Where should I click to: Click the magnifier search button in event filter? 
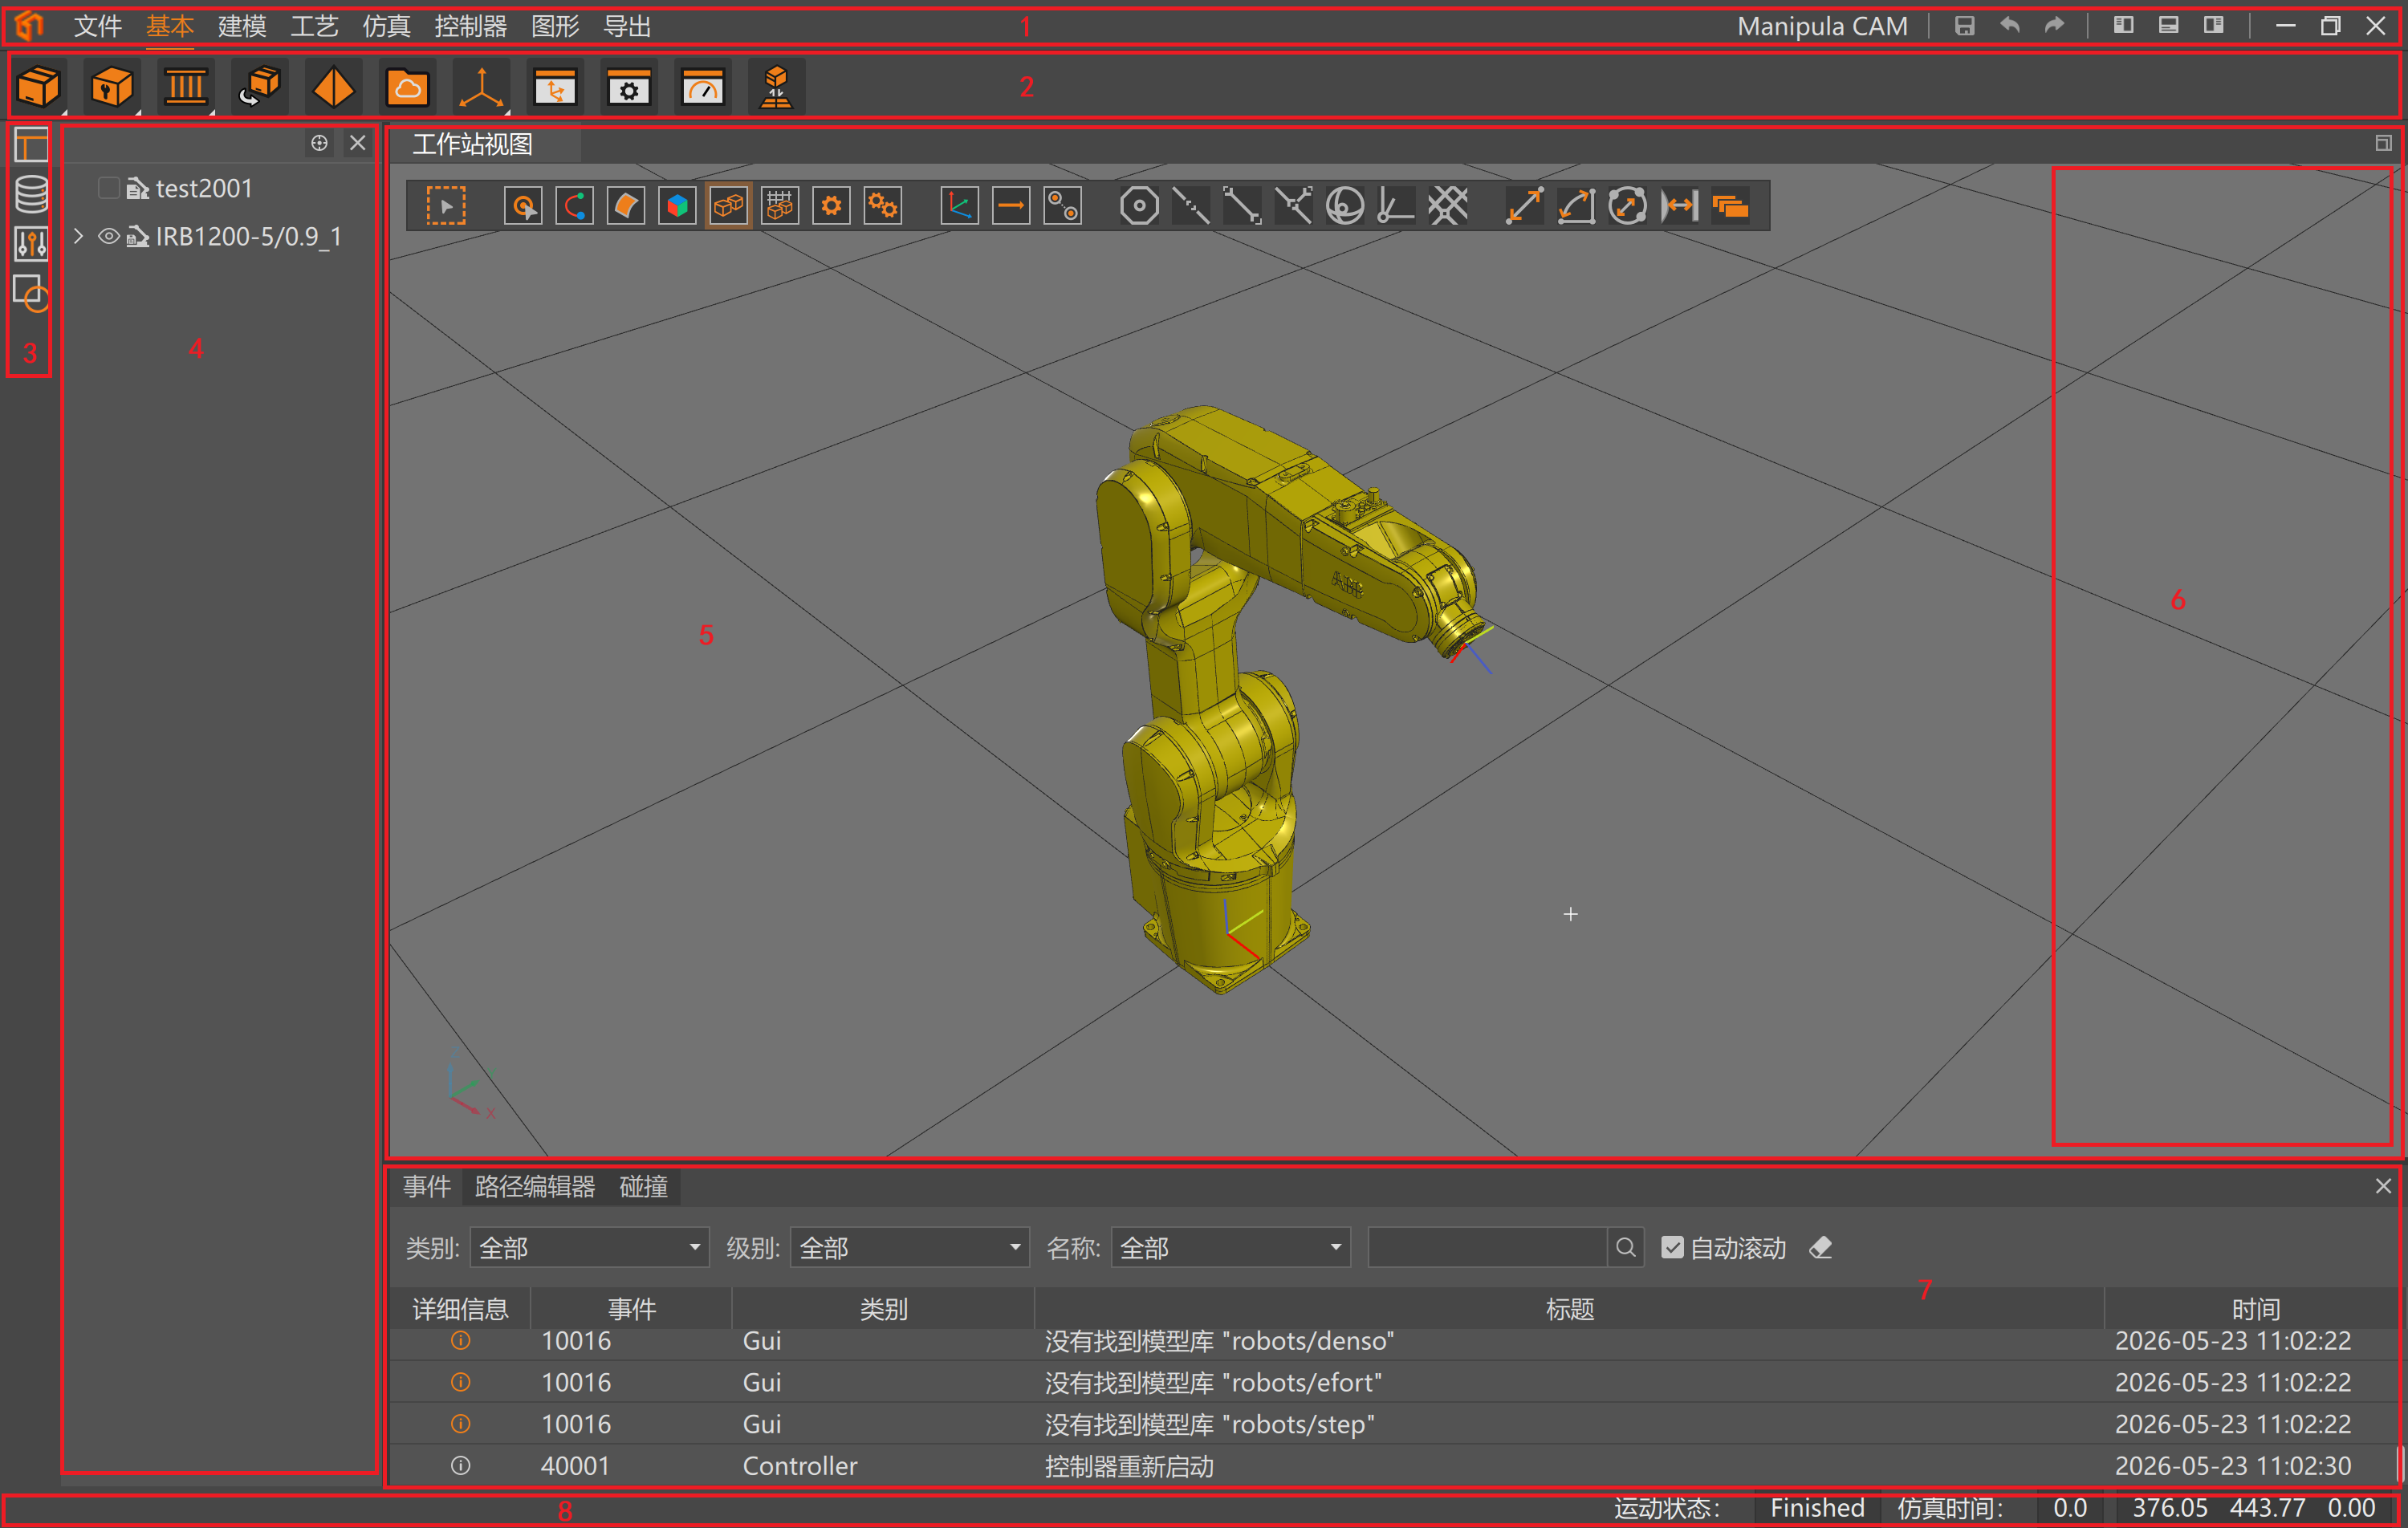(1626, 1247)
